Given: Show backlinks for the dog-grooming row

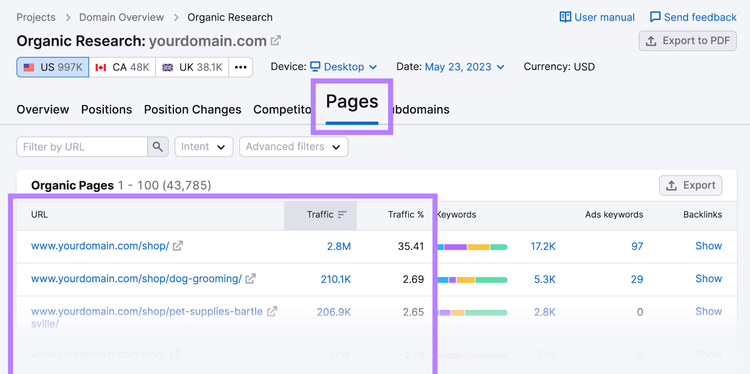Looking at the screenshot, I should click(709, 278).
